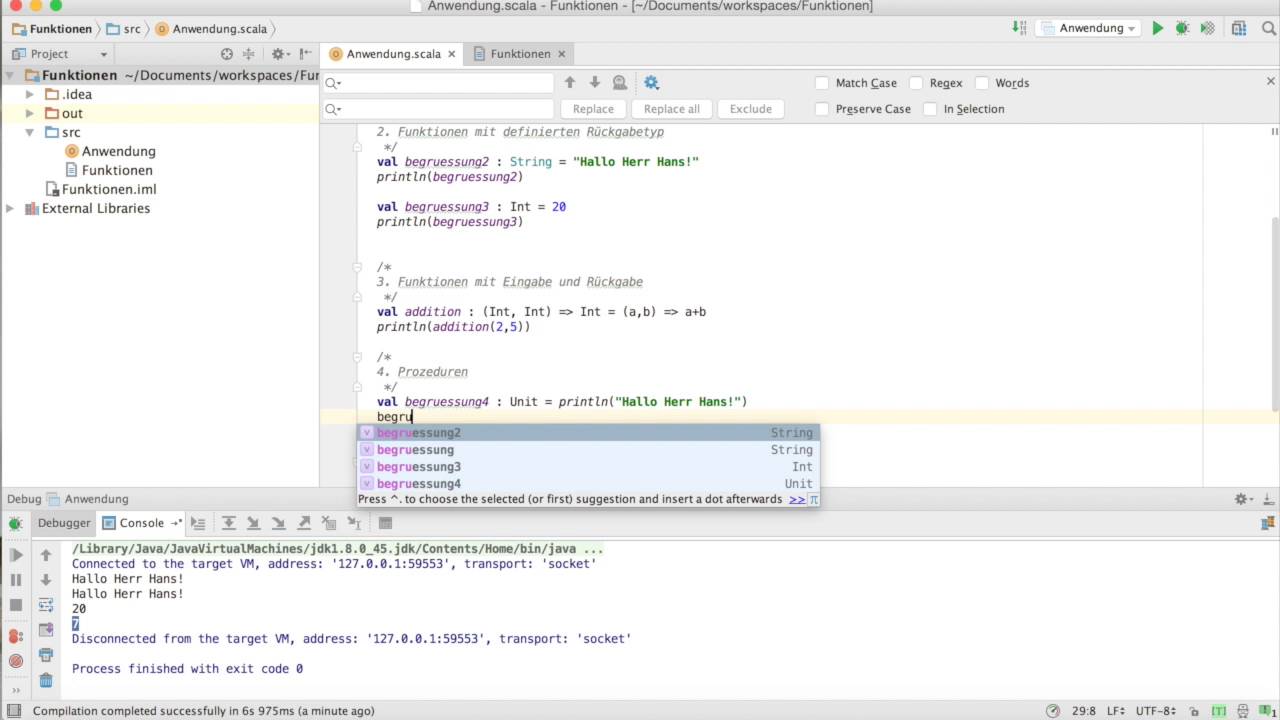Step Into icon in debugger toolbar

pos(254,523)
